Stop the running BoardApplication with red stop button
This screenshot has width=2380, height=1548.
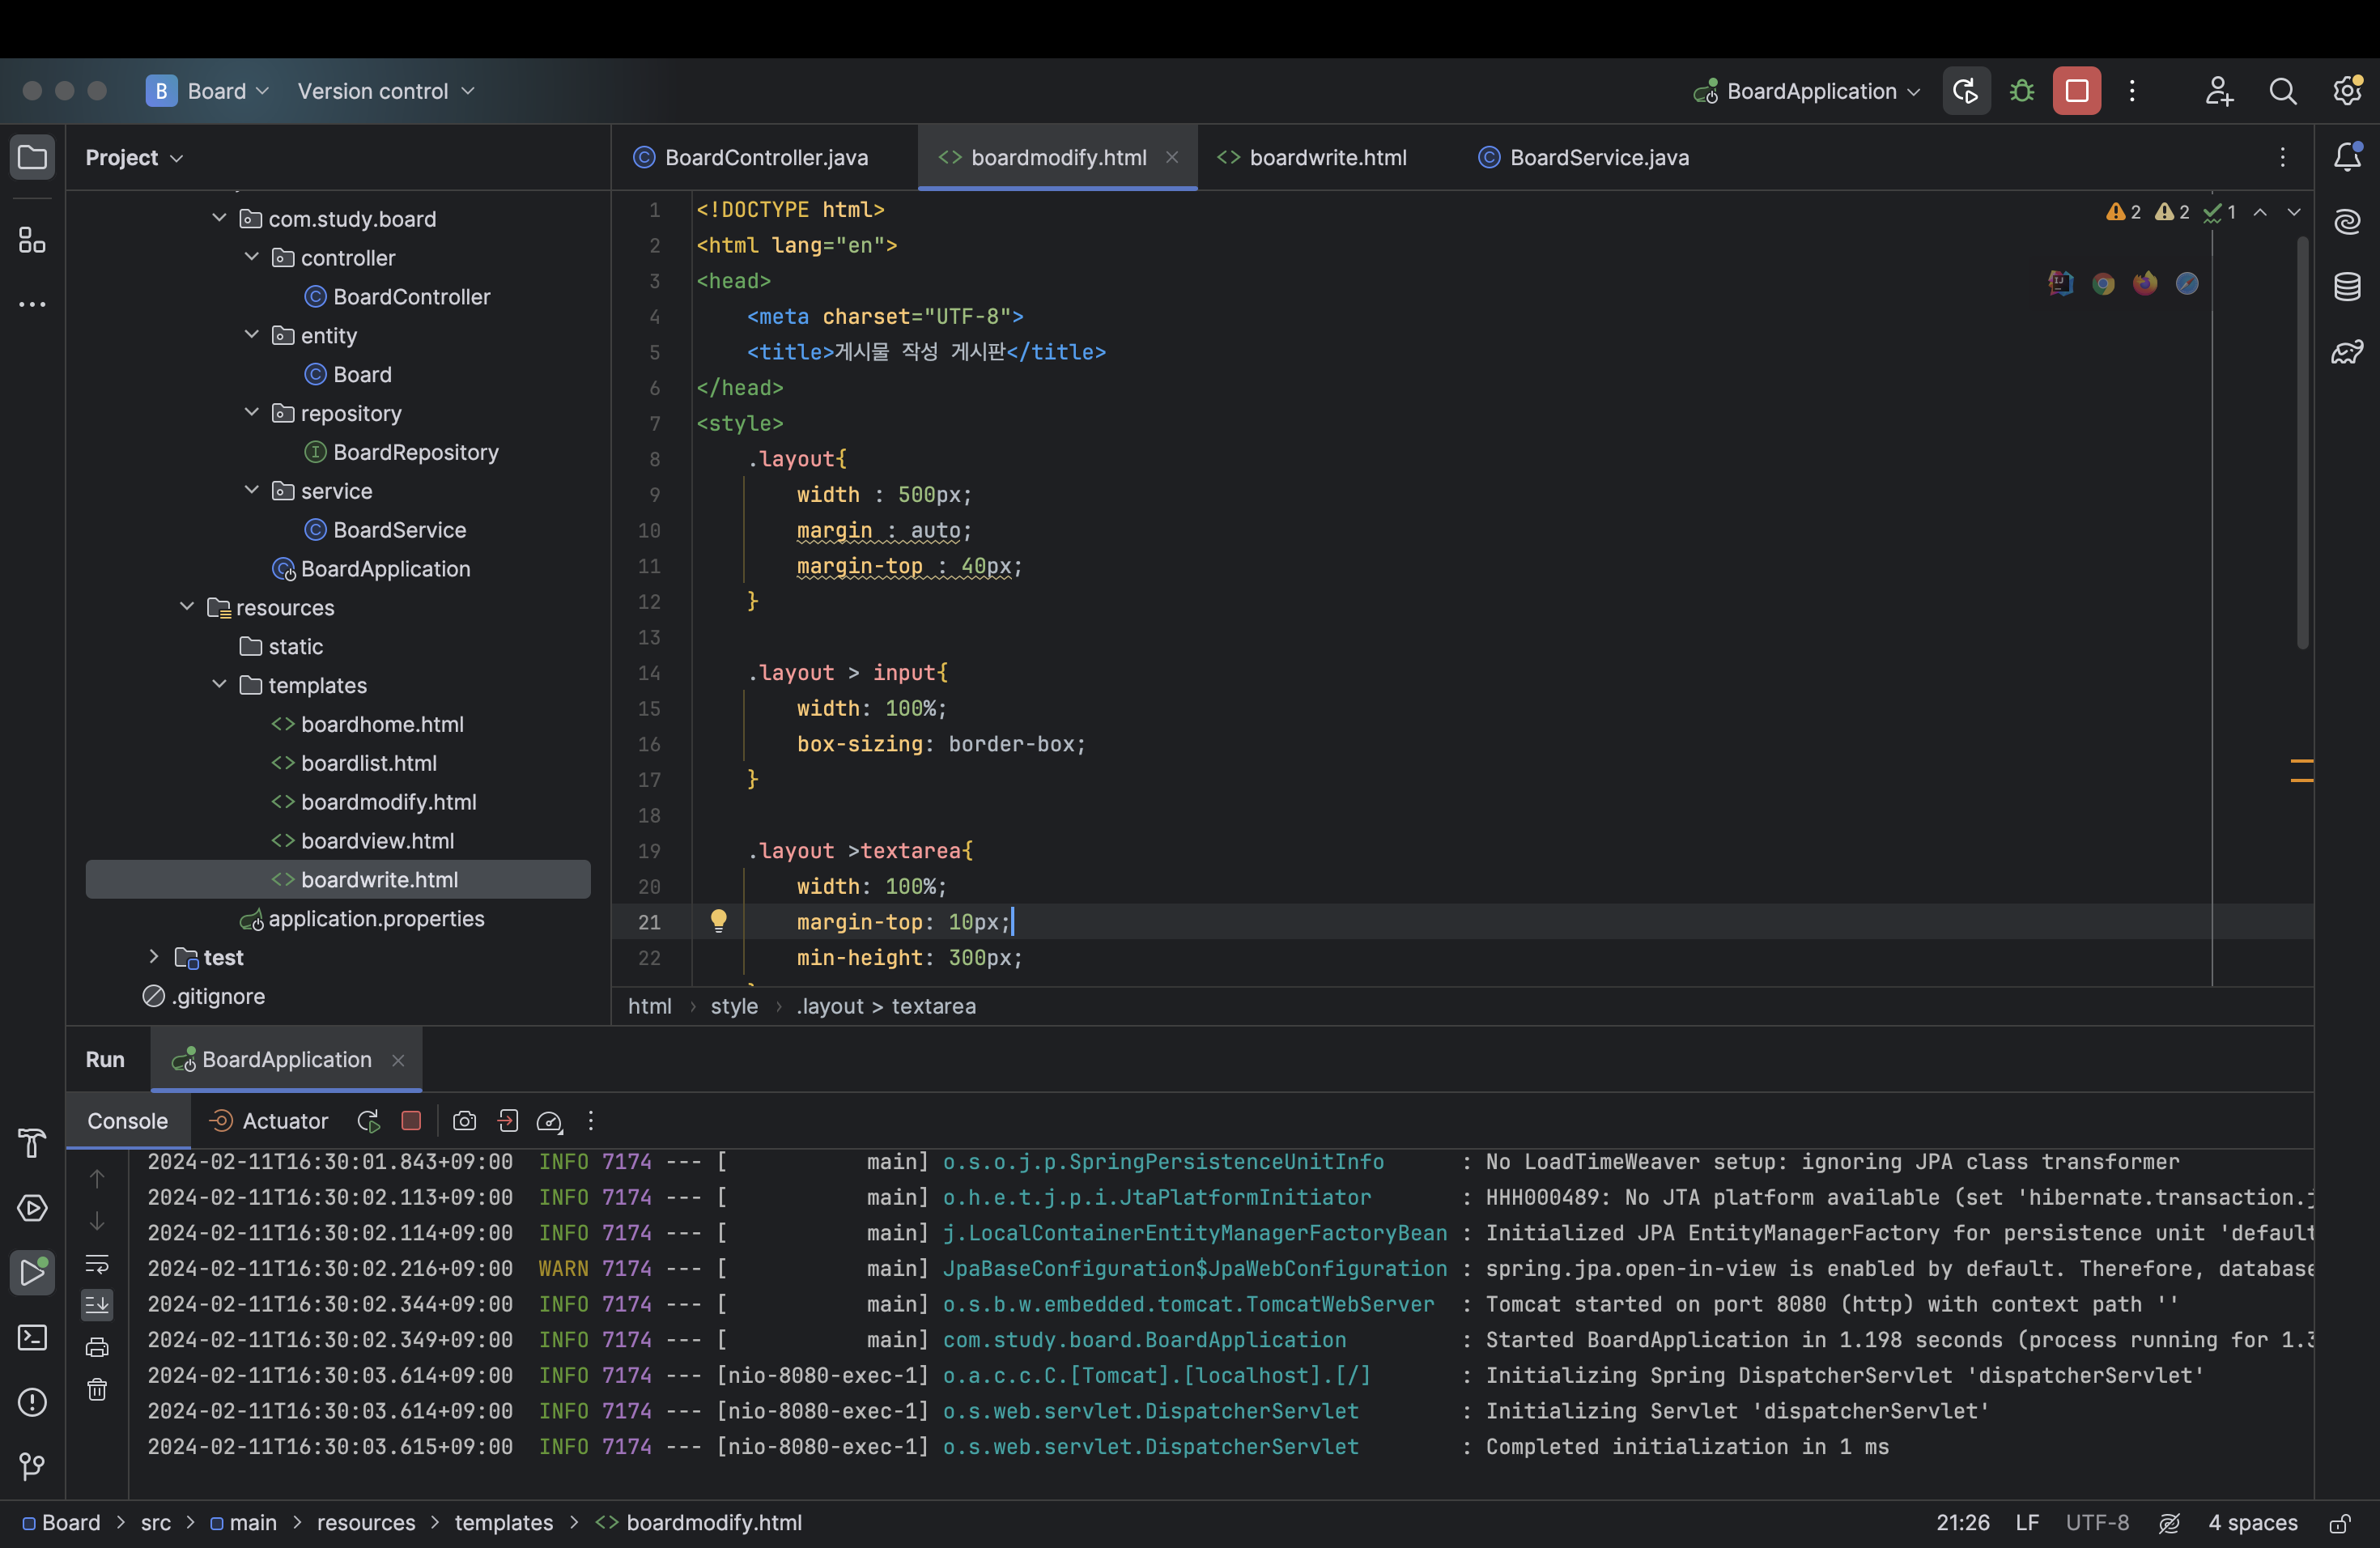pyautogui.click(x=2076, y=91)
